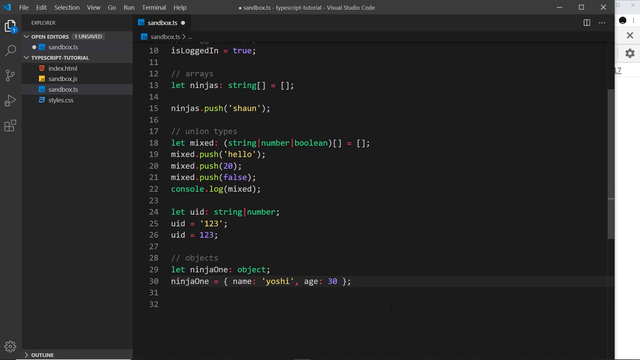Open the Extensions view icon

tap(10, 126)
